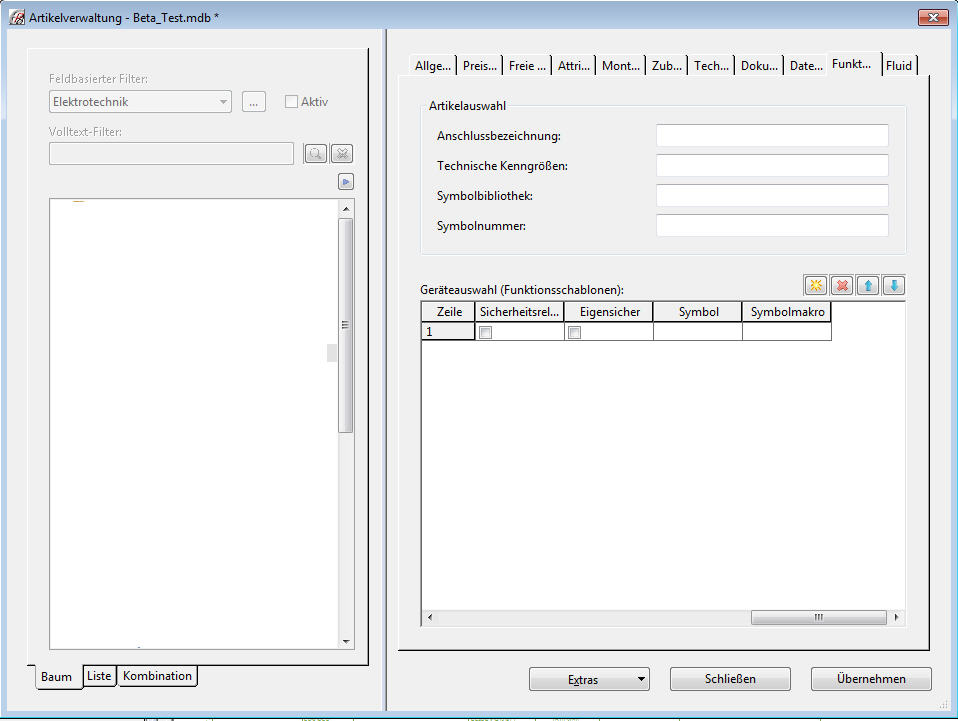958x721 pixels.
Task: Click the ellipsis button beside filter
Action: click(254, 101)
